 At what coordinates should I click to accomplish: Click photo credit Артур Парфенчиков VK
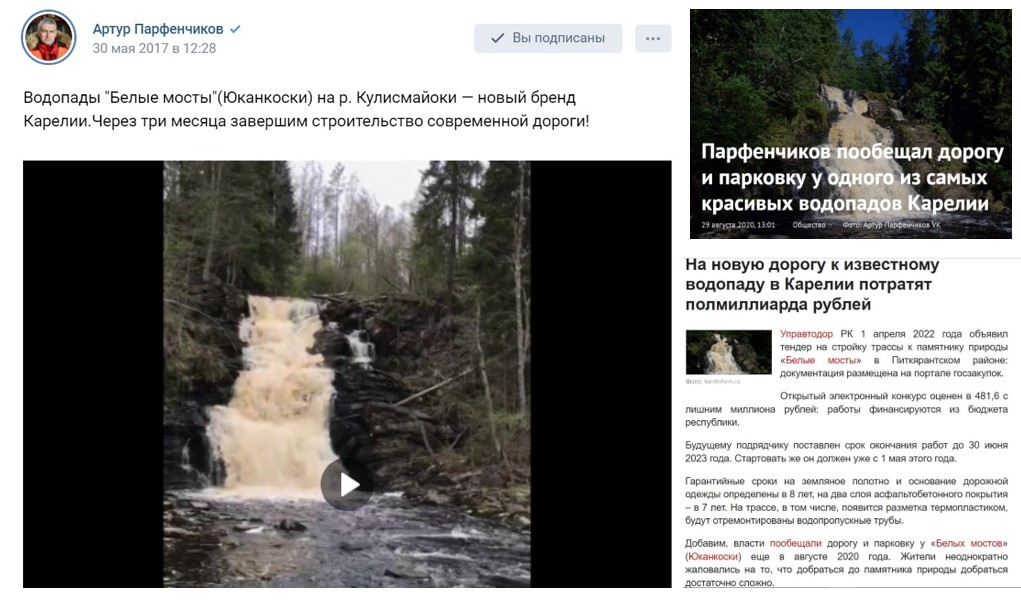(x=891, y=225)
